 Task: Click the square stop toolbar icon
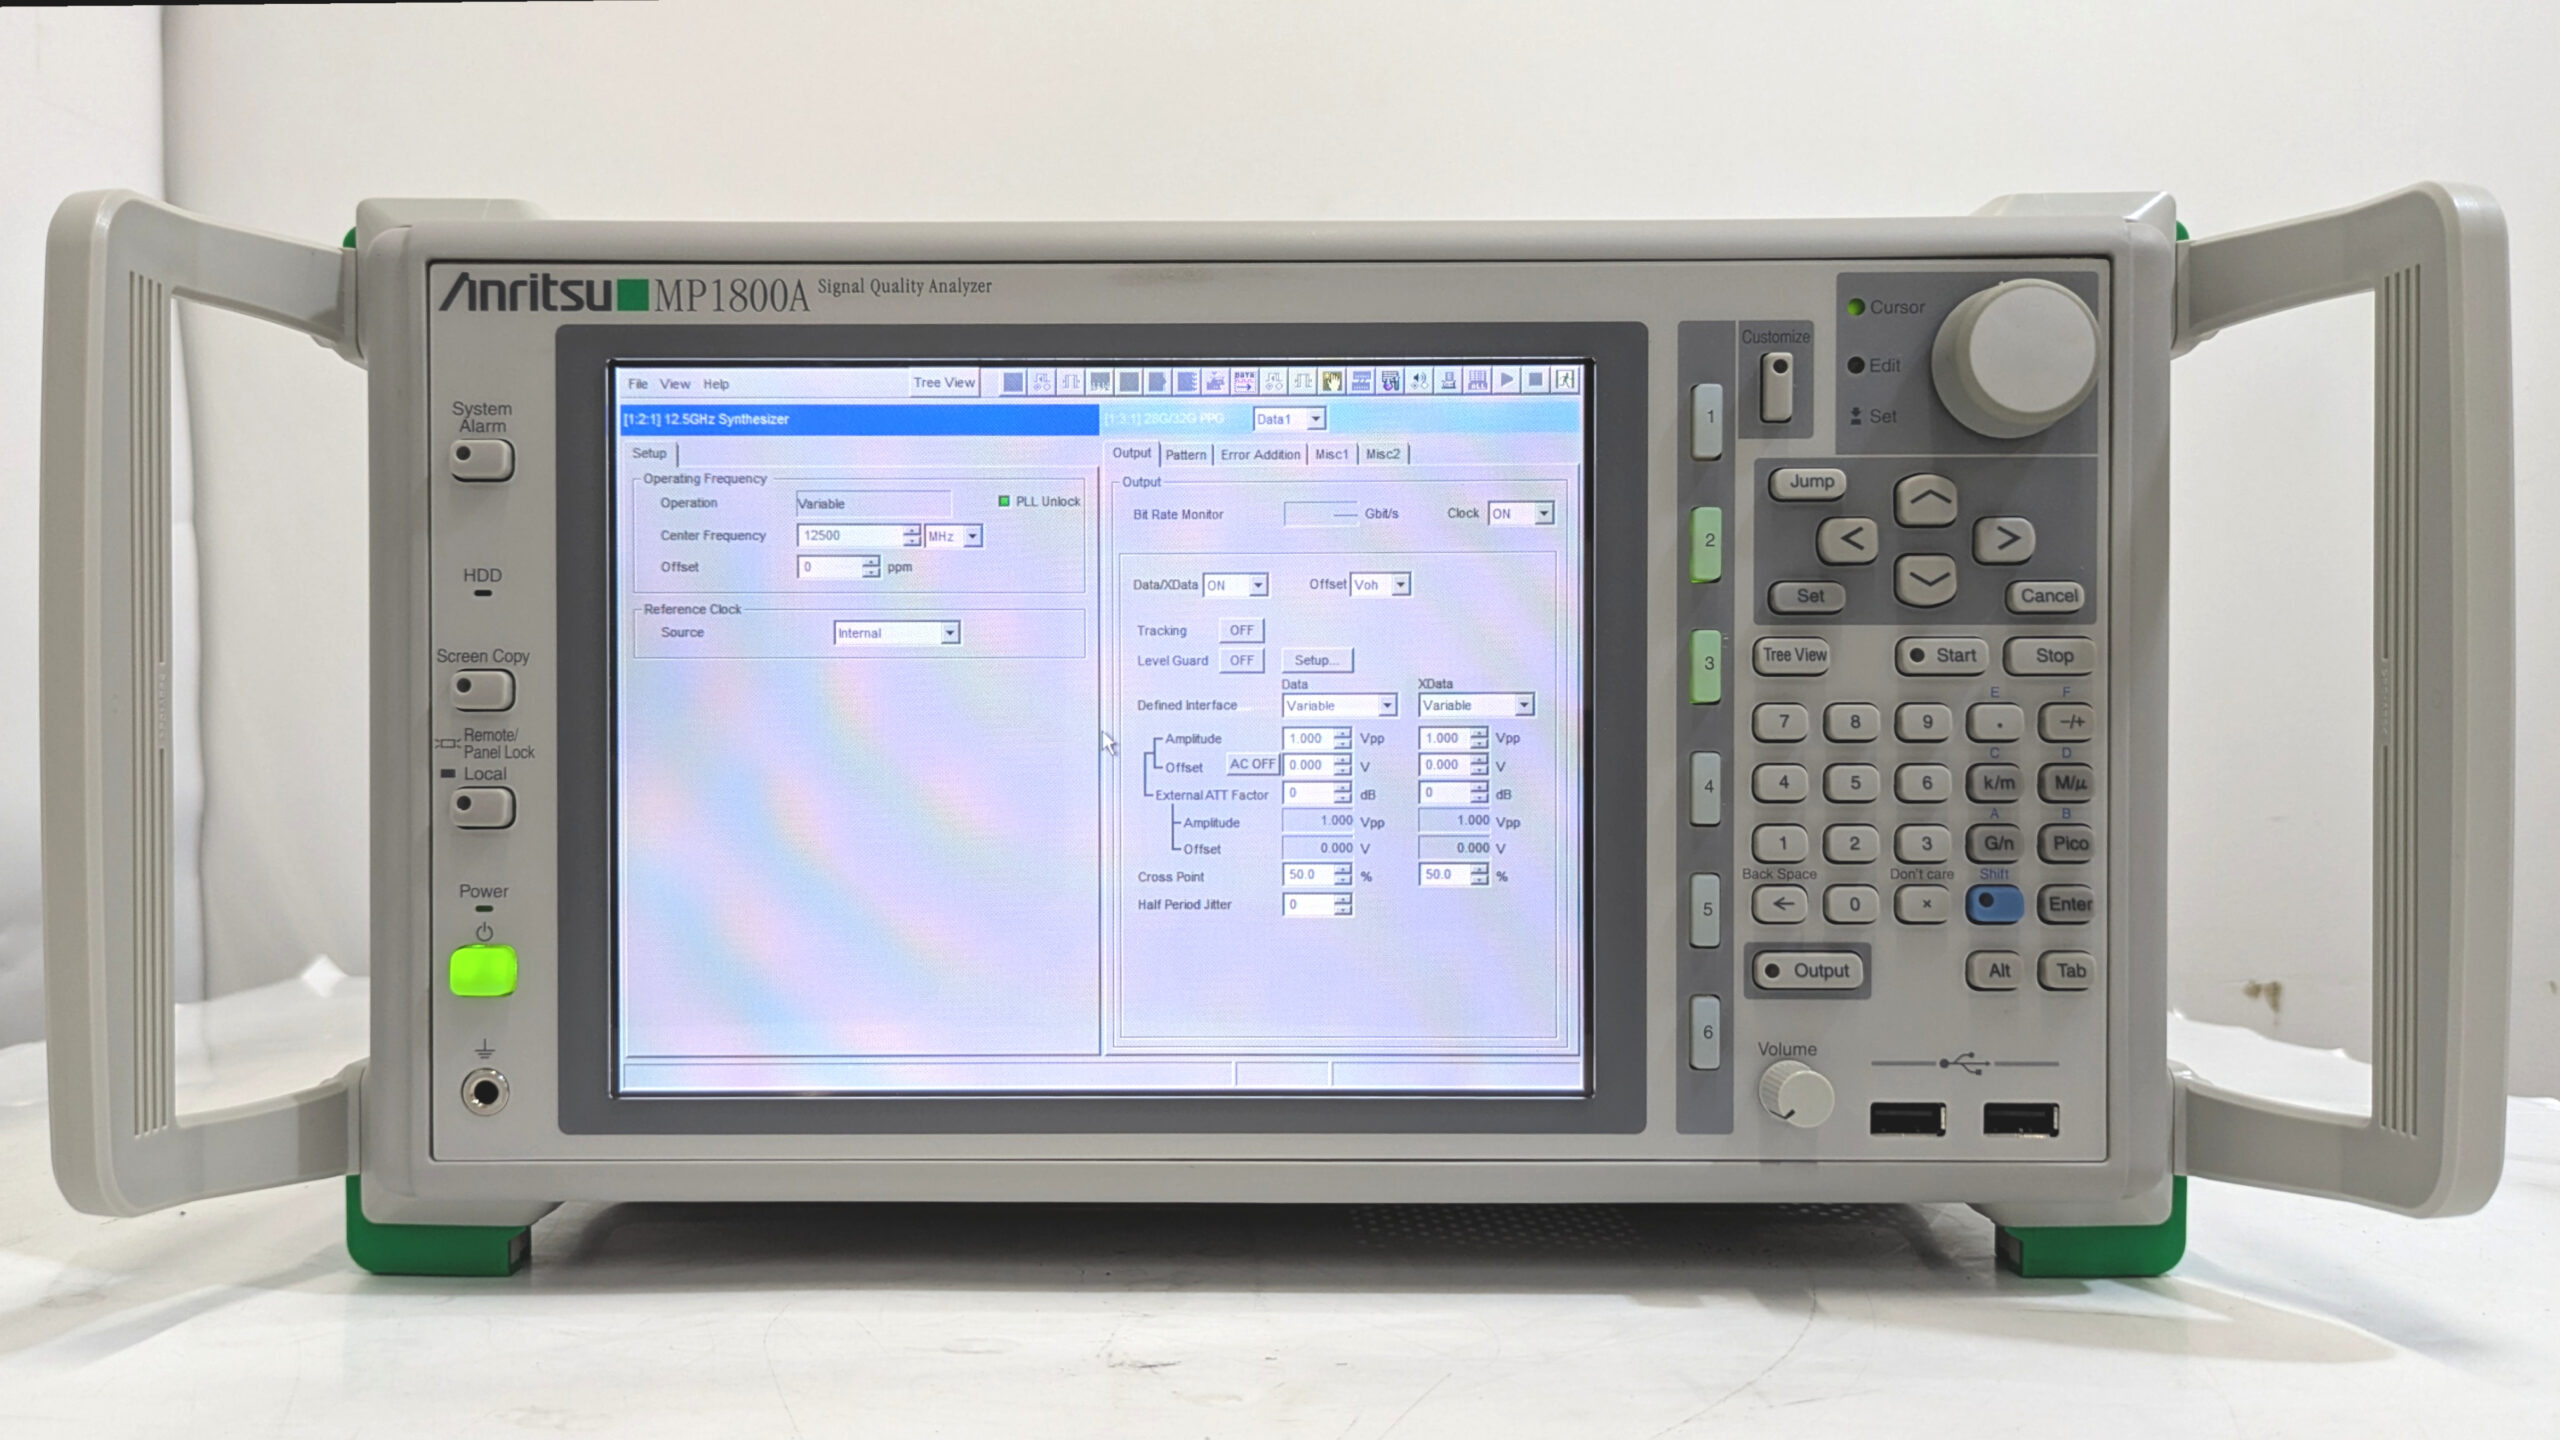click(1536, 381)
